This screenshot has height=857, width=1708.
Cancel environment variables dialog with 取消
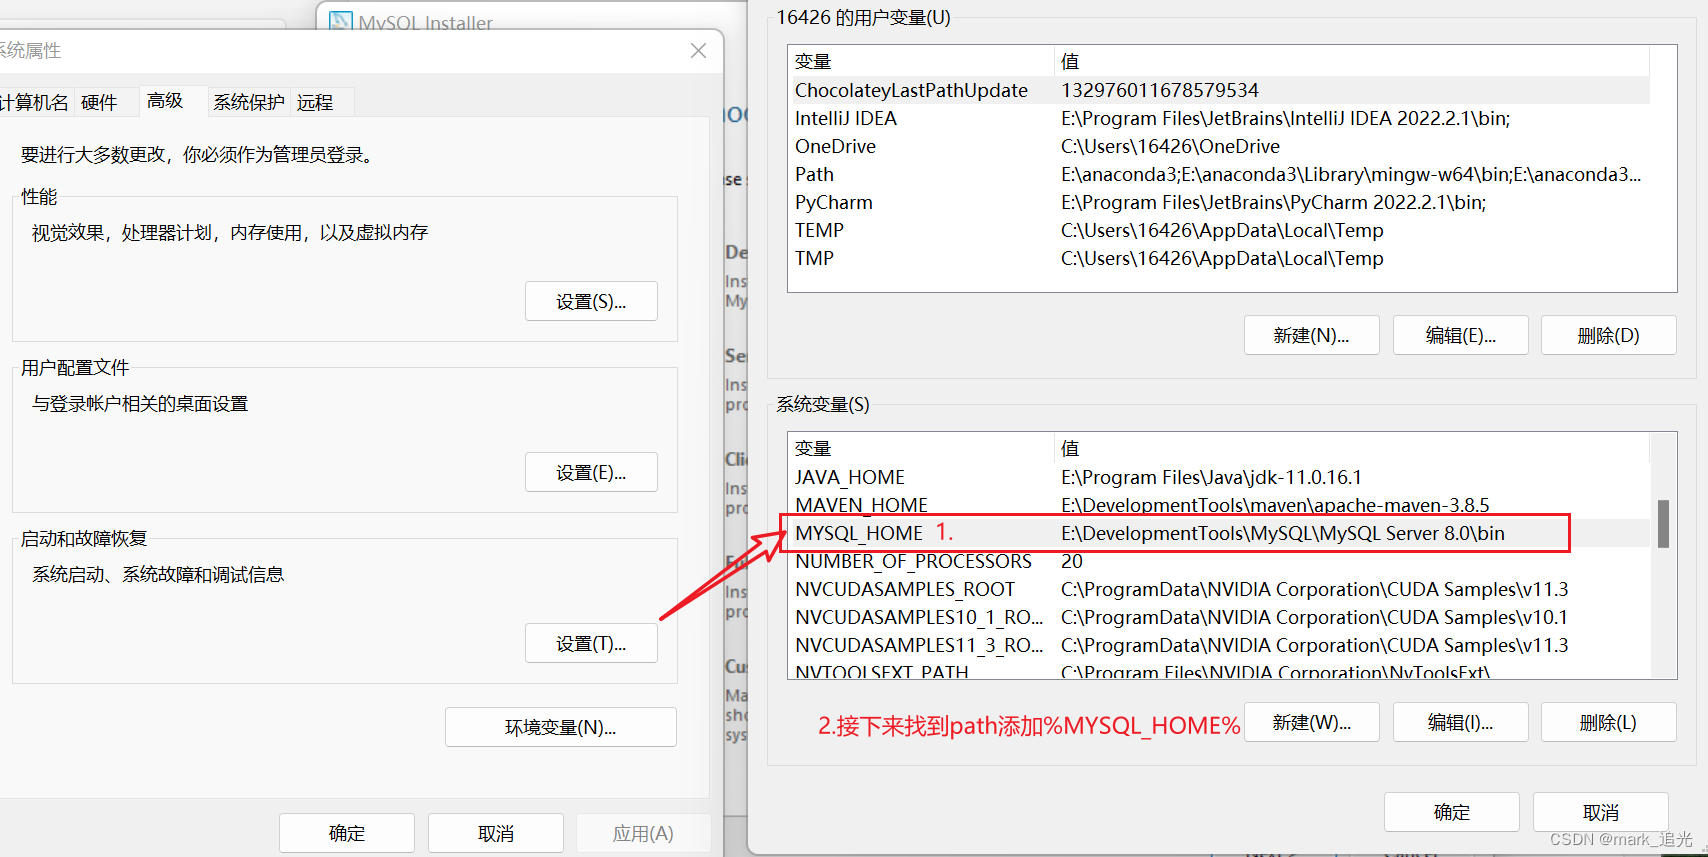pyautogui.click(x=1601, y=812)
